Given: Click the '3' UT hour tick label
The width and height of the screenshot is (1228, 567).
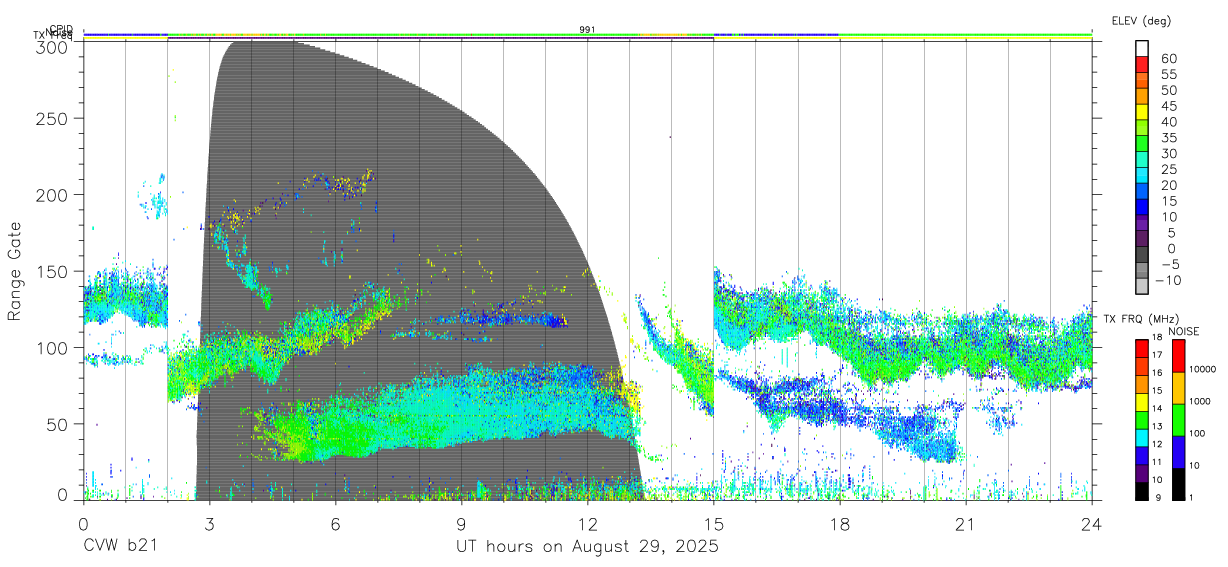Looking at the screenshot, I should pos(209,523).
